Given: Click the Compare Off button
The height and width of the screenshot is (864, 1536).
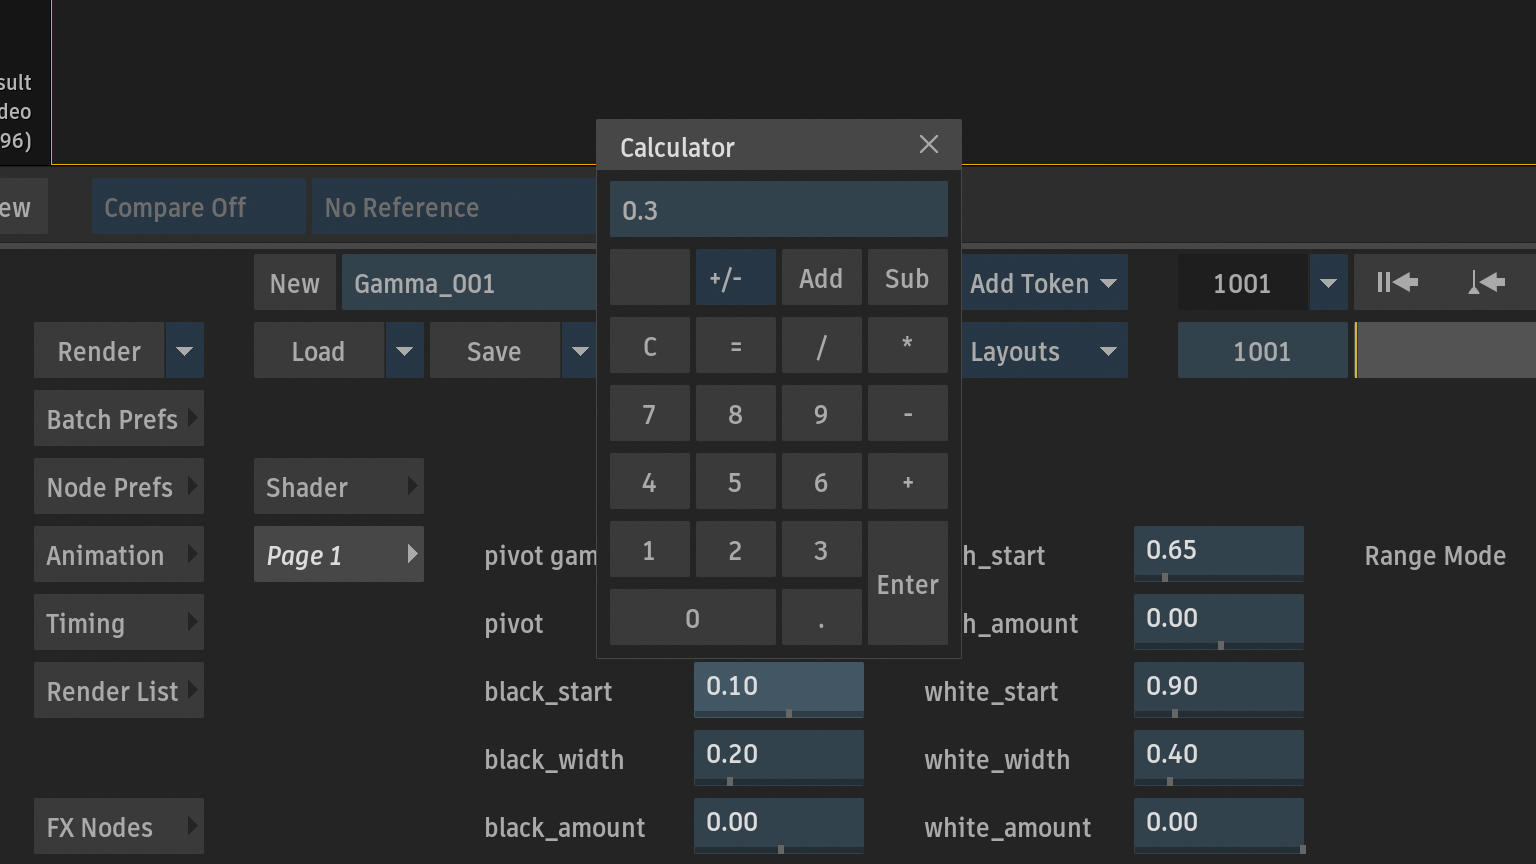Looking at the screenshot, I should (199, 207).
